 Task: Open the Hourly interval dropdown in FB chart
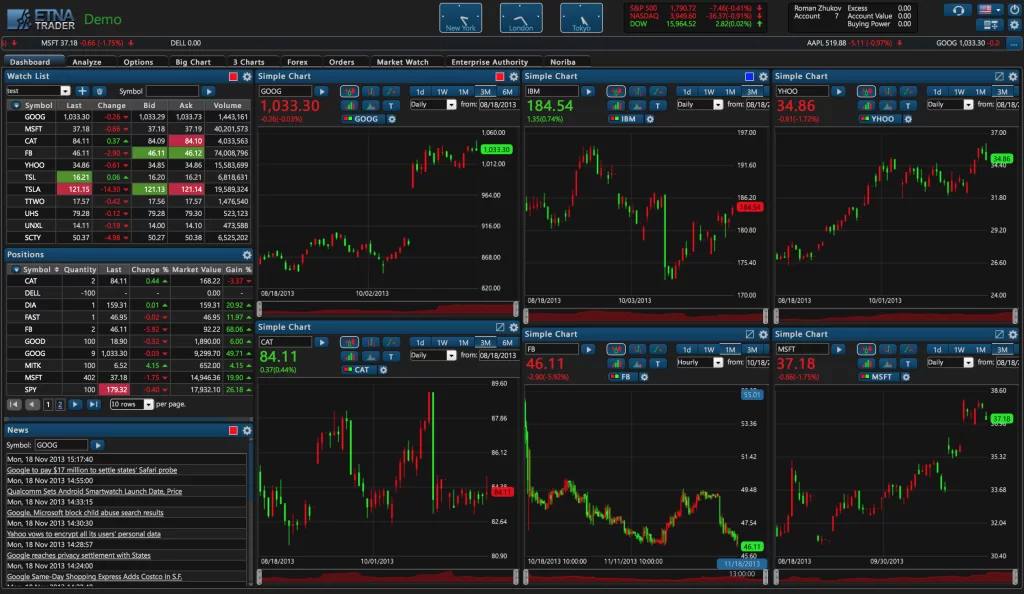[x=699, y=362]
